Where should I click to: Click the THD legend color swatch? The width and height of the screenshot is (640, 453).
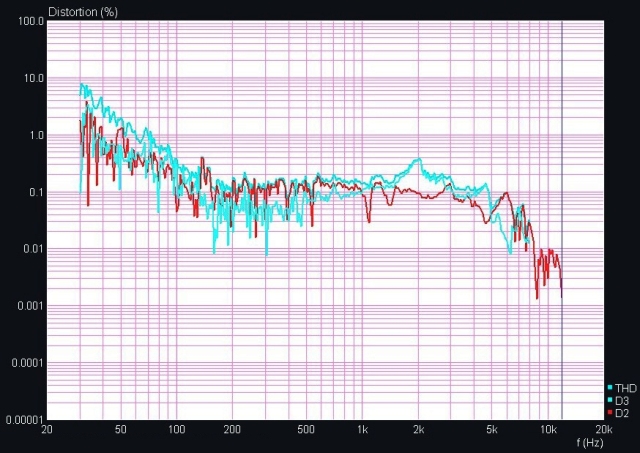[x=610, y=387]
